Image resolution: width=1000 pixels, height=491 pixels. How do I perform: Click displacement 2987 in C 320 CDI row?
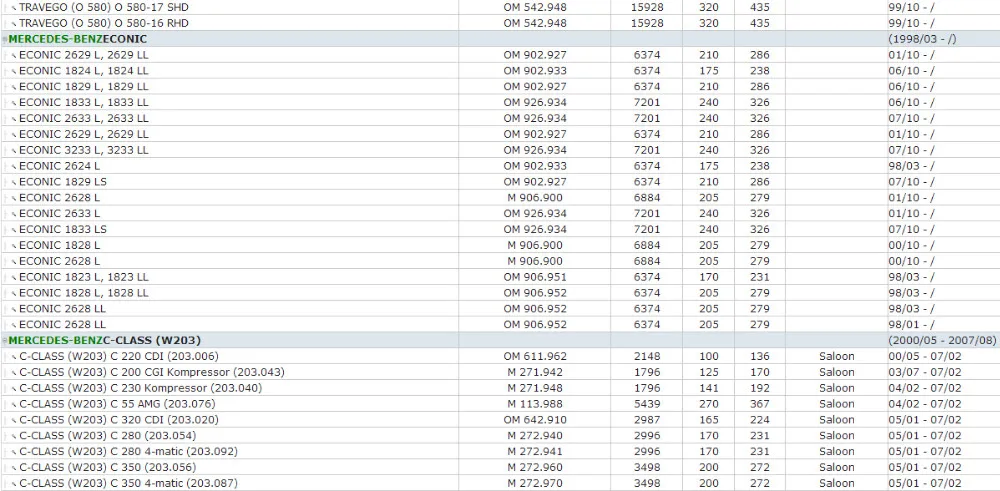(647, 420)
